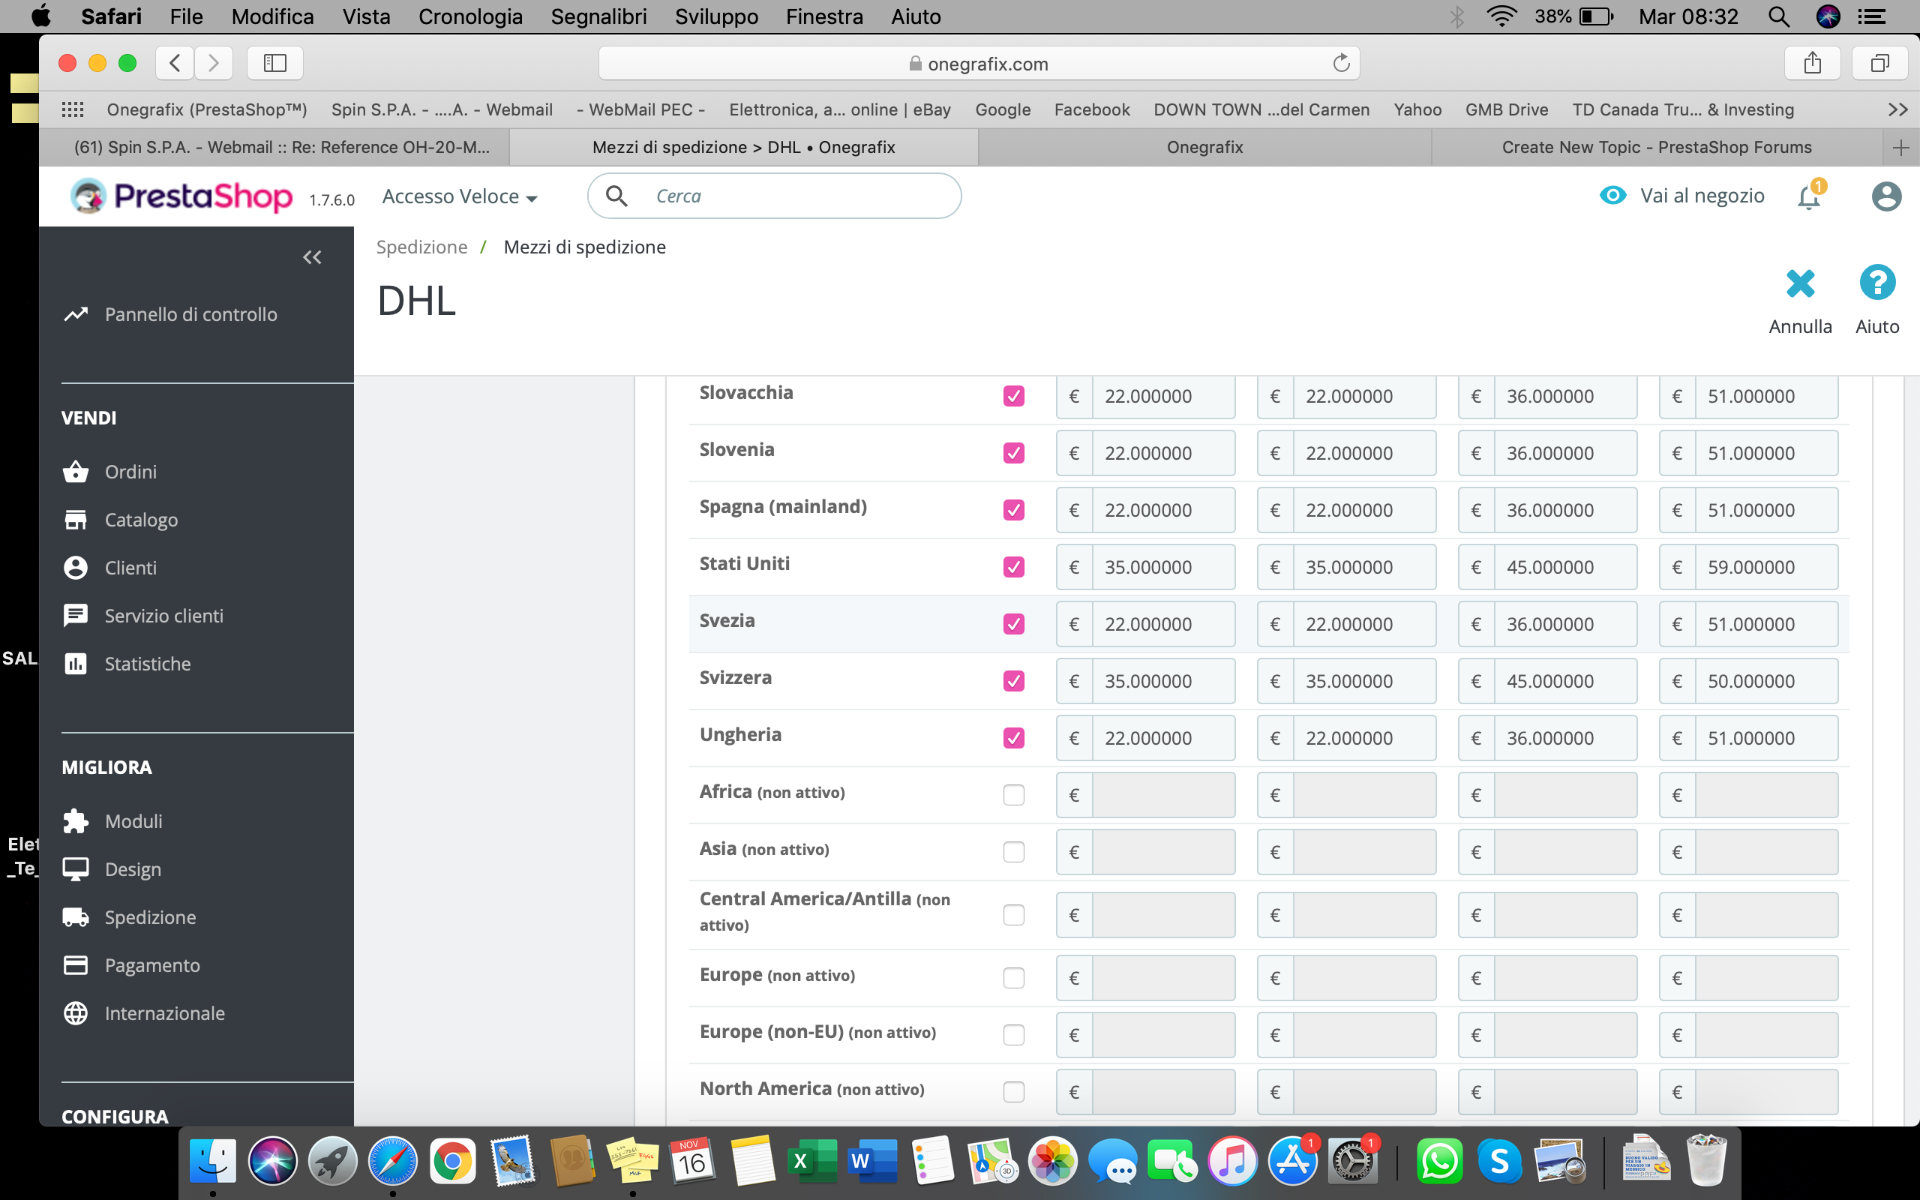Click the Spedizione breadcrumb link

[421, 247]
